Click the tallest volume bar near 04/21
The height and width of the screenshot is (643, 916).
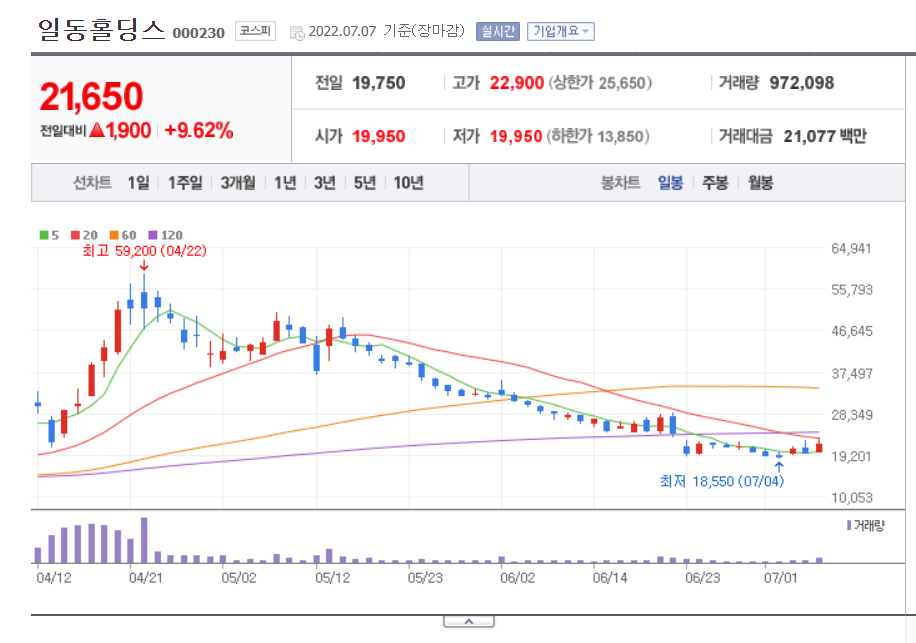coord(144,540)
